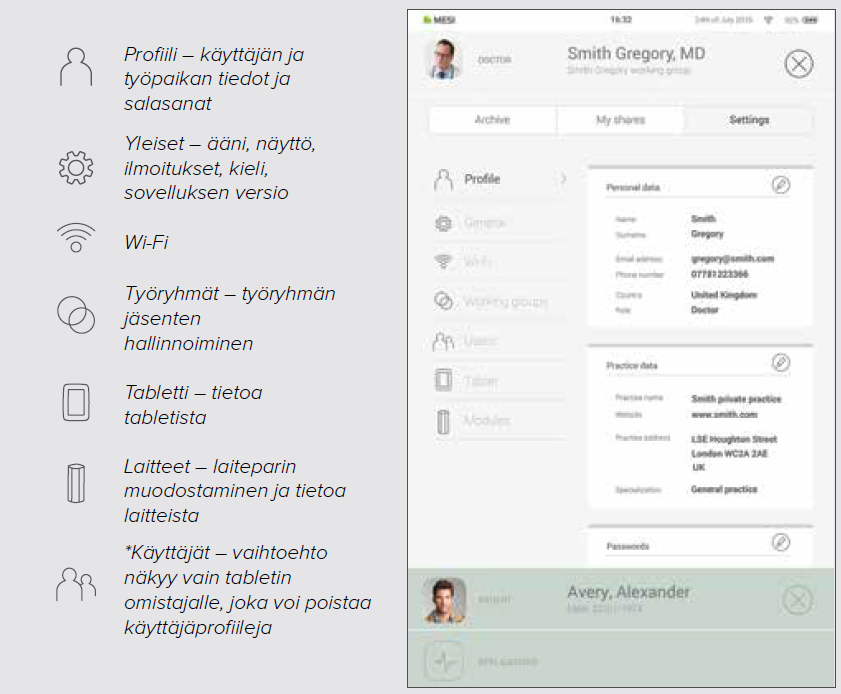The image size is (841, 694).
Task: Click the Profile person icon in the app sidebar
Action: (x=444, y=180)
